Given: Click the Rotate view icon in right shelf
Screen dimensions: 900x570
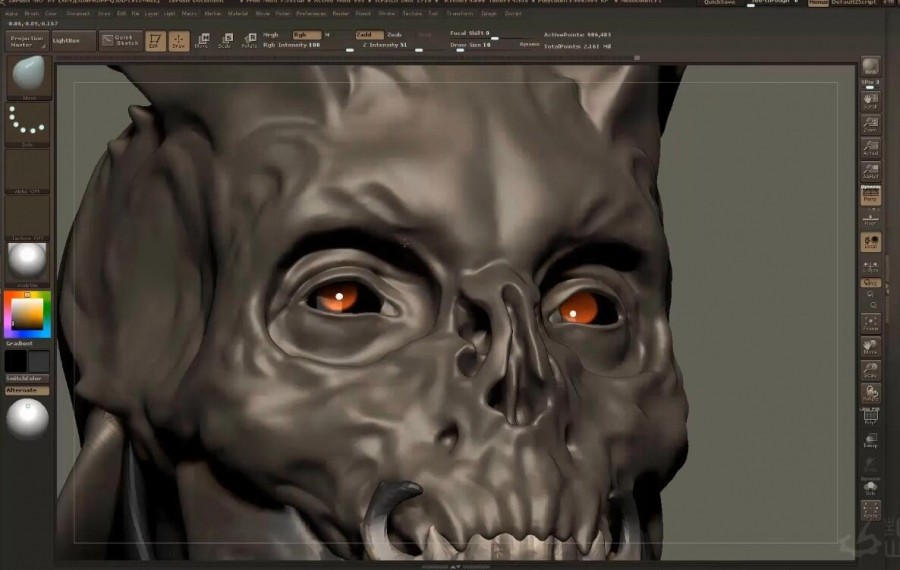Looking at the screenshot, I should (x=871, y=394).
